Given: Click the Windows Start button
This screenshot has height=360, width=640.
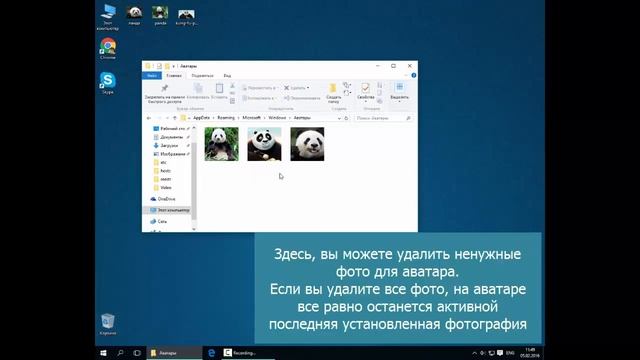Looking at the screenshot, I should pos(103,353).
